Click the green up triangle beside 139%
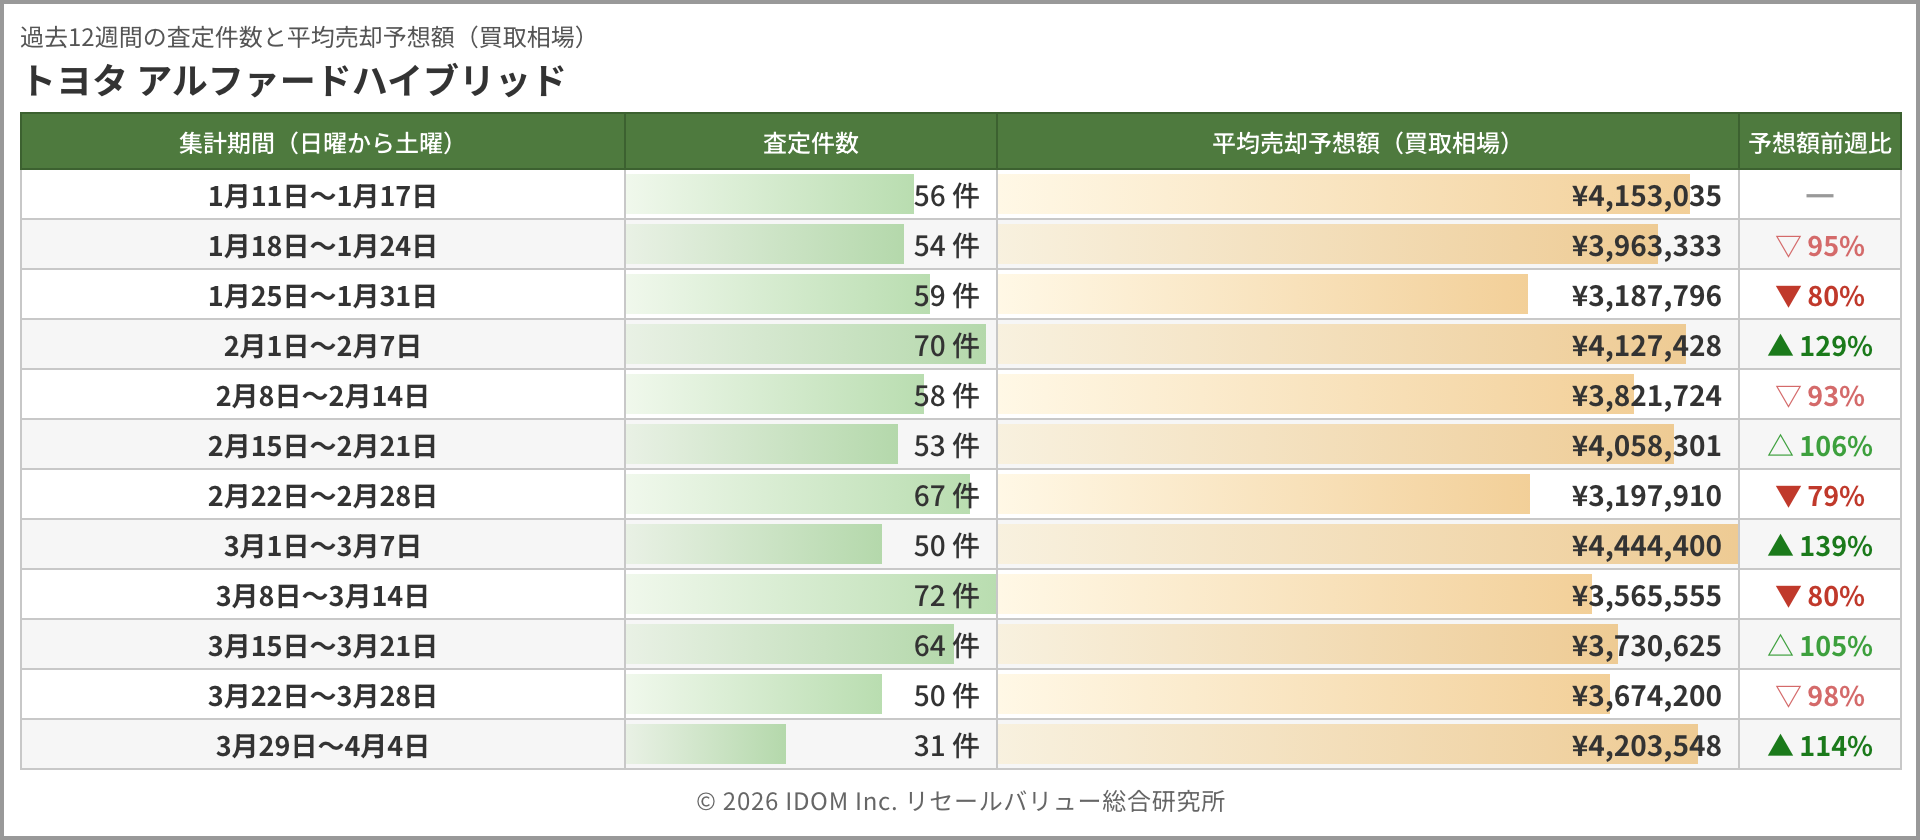 click(x=1780, y=546)
